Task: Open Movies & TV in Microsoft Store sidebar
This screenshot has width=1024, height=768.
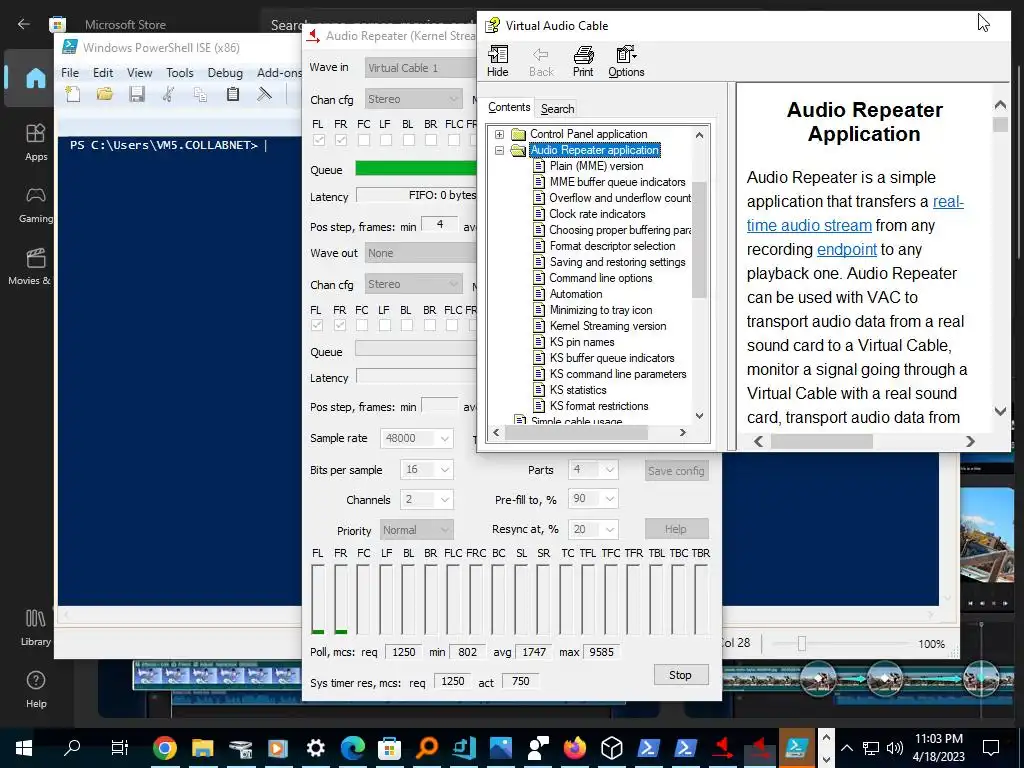Action: [29, 266]
